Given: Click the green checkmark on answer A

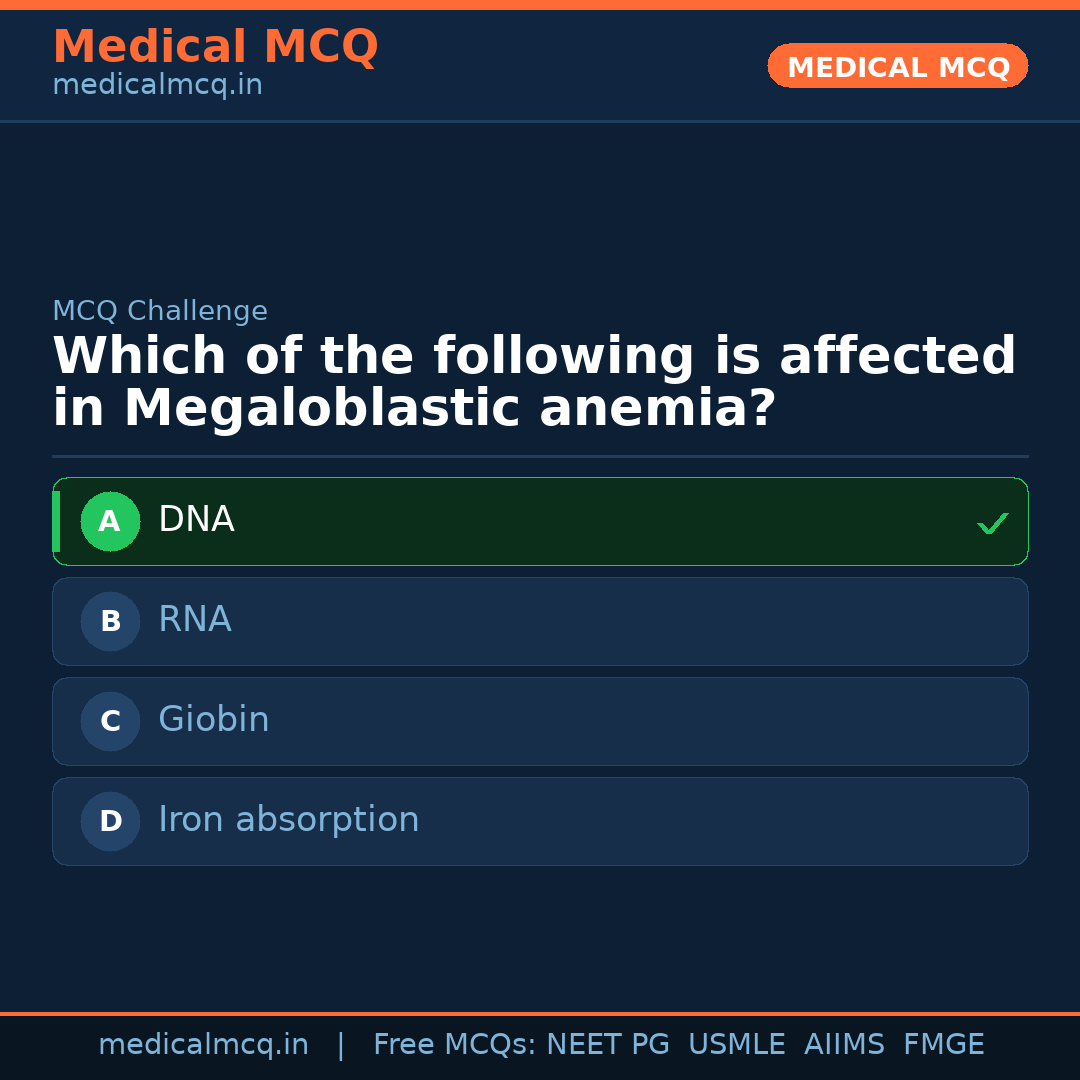Looking at the screenshot, I should [x=993, y=522].
